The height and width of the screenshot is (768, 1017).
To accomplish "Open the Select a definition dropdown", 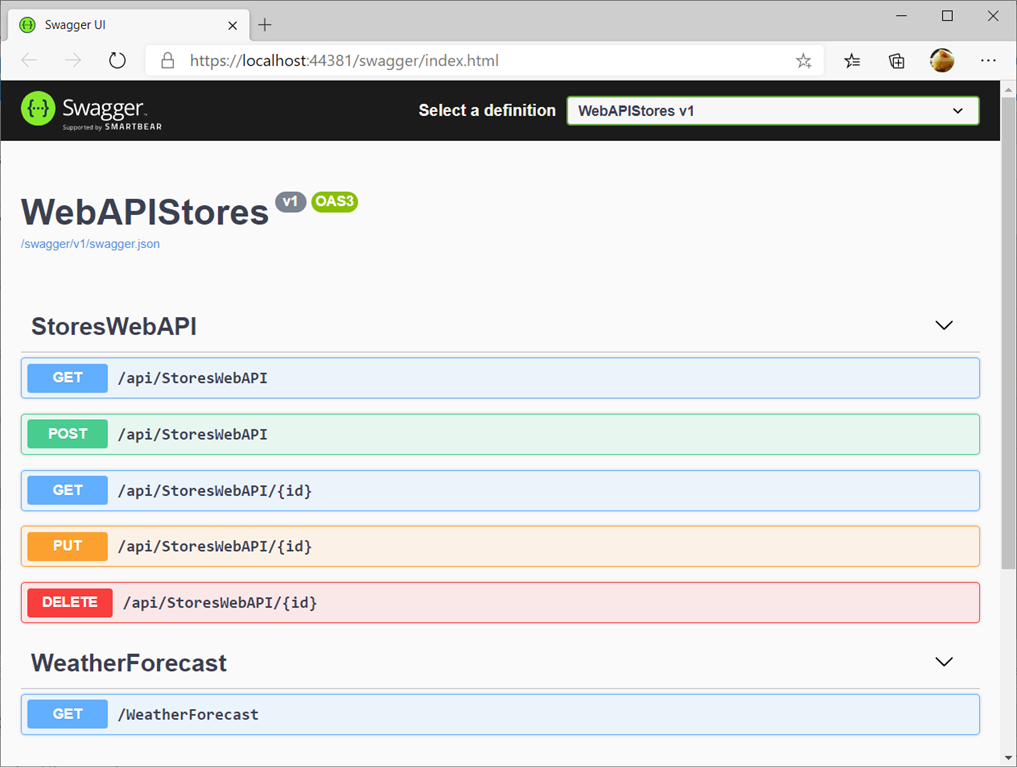I will (771, 110).
